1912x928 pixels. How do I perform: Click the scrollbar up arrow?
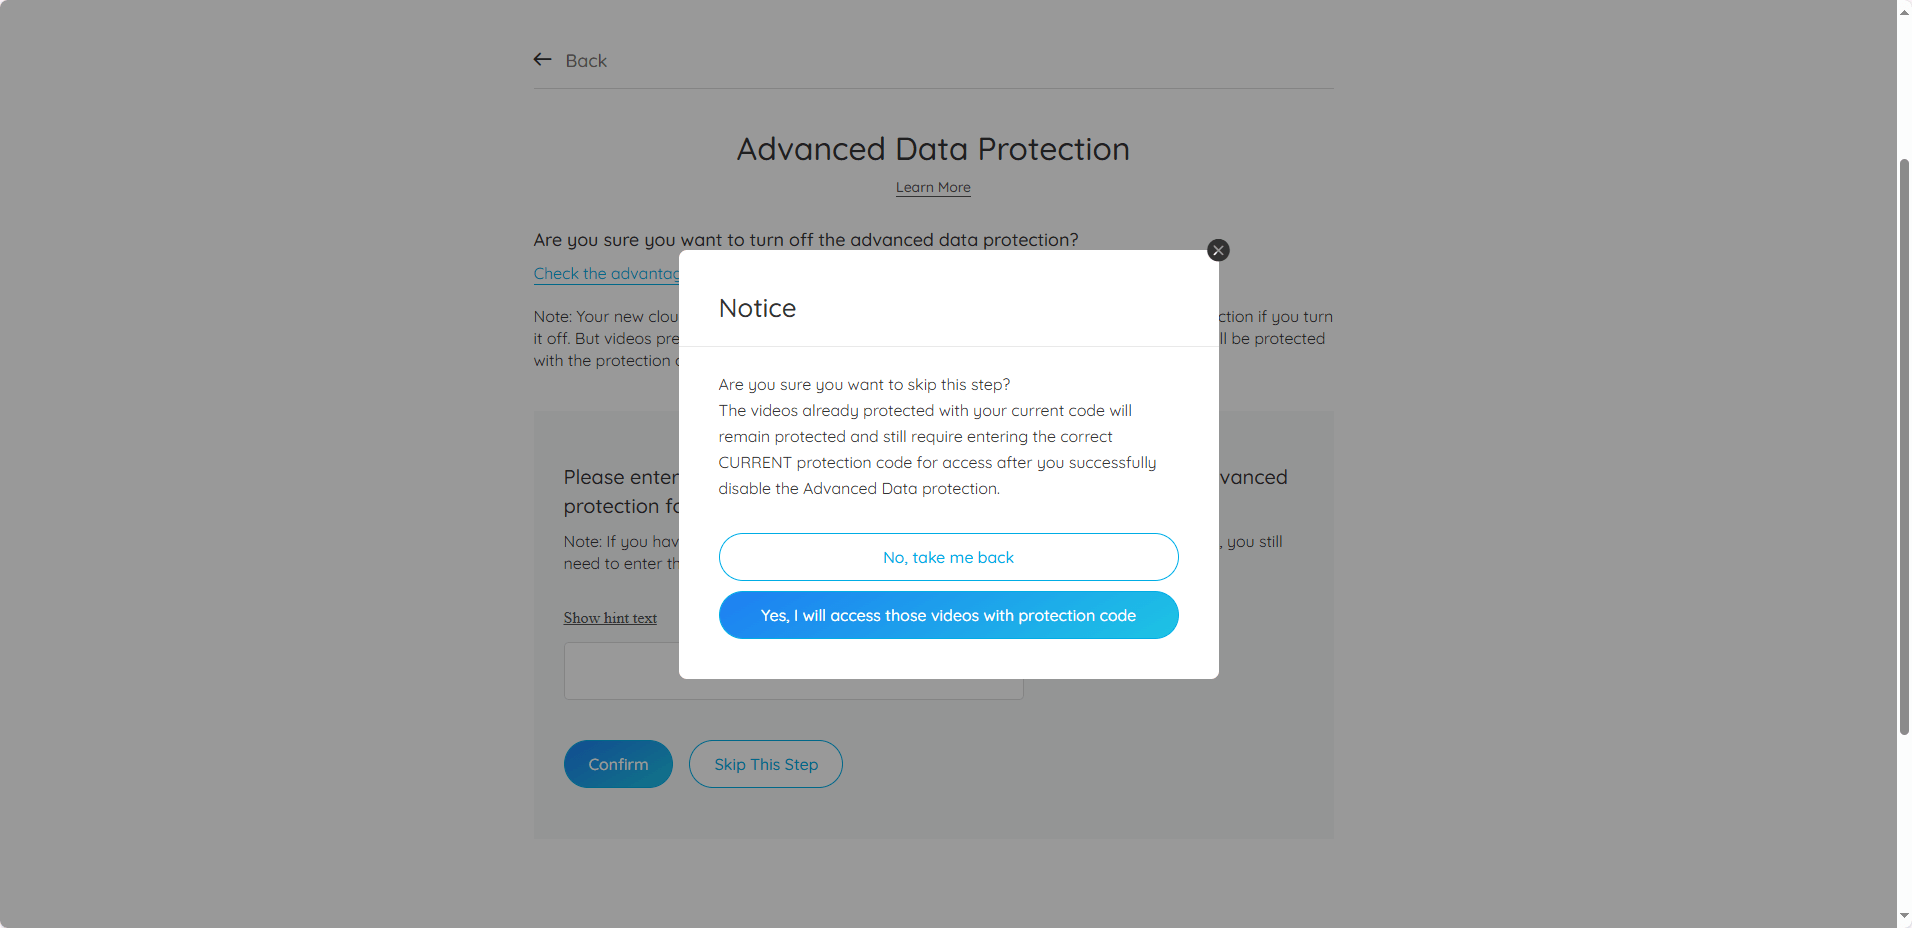click(x=1904, y=9)
